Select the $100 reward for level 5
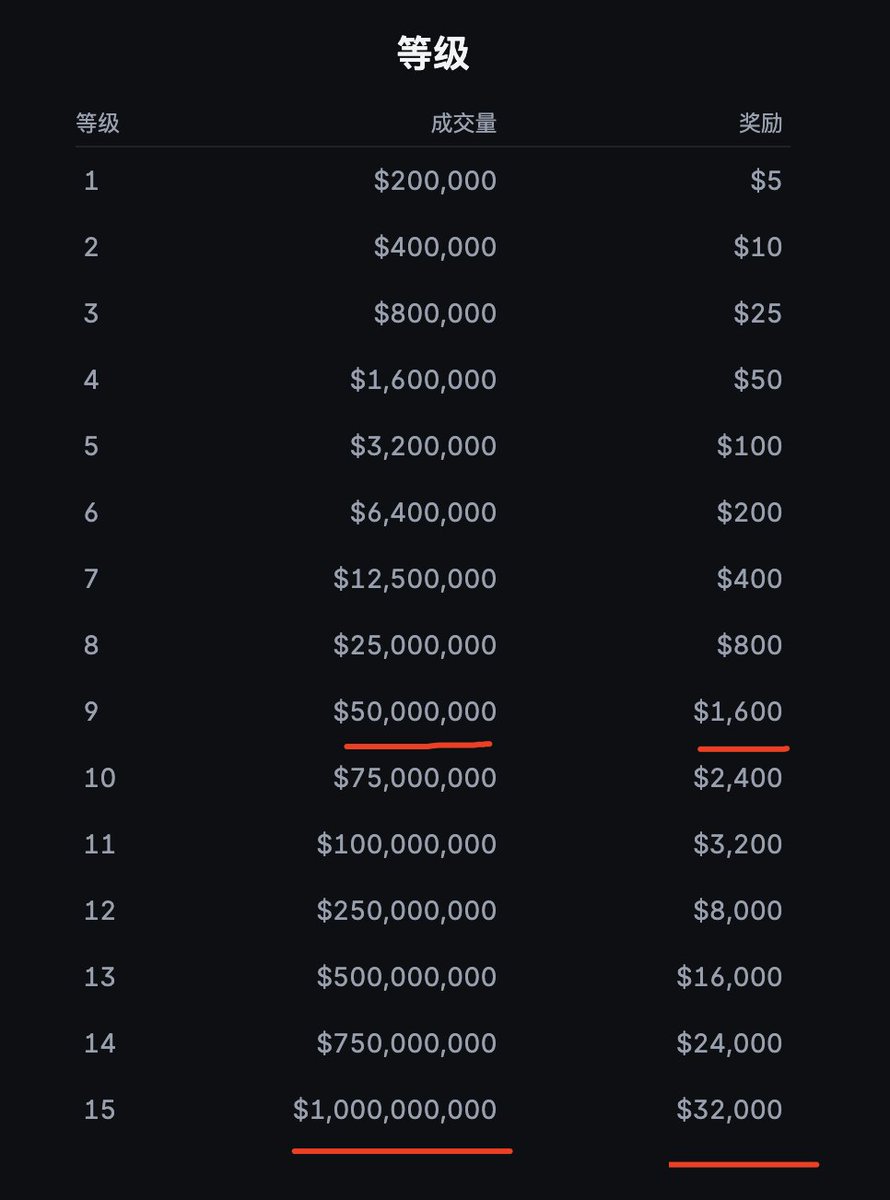Image resolution: width=890 pixels, height=1200 pixels. click(x=750, y=446)
